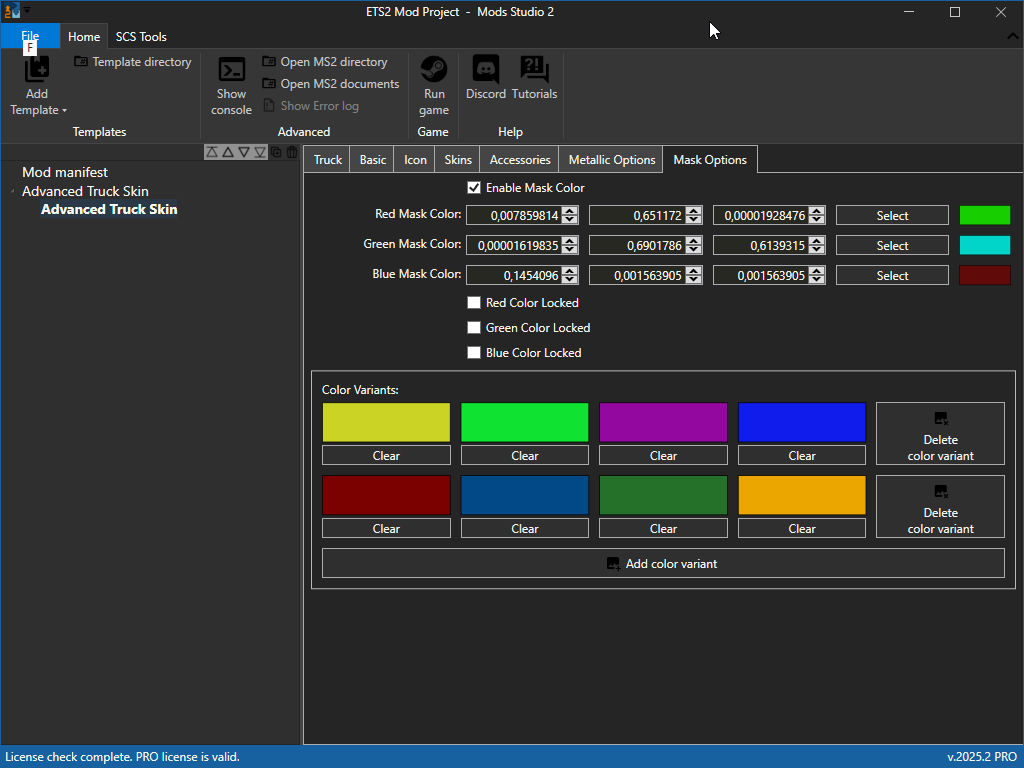Launch the game via Run game

pyautogui.click(x=433, y=85)
